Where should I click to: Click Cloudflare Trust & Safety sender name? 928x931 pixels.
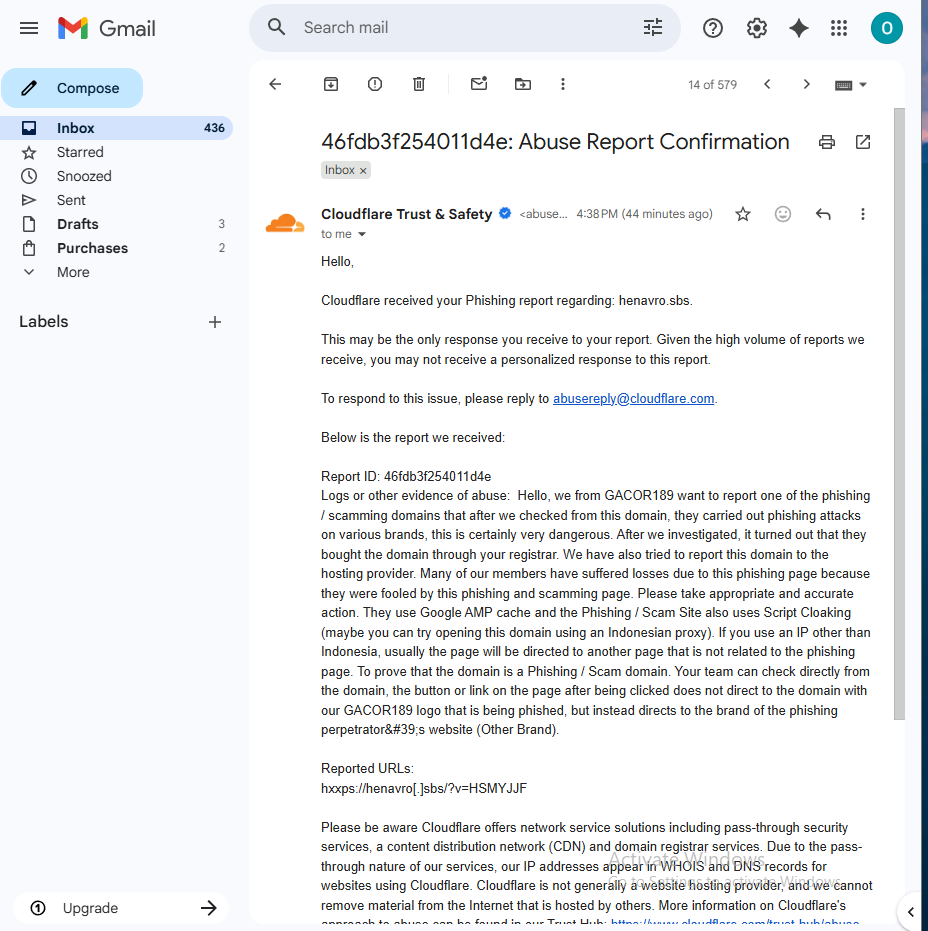pos(407,214)
